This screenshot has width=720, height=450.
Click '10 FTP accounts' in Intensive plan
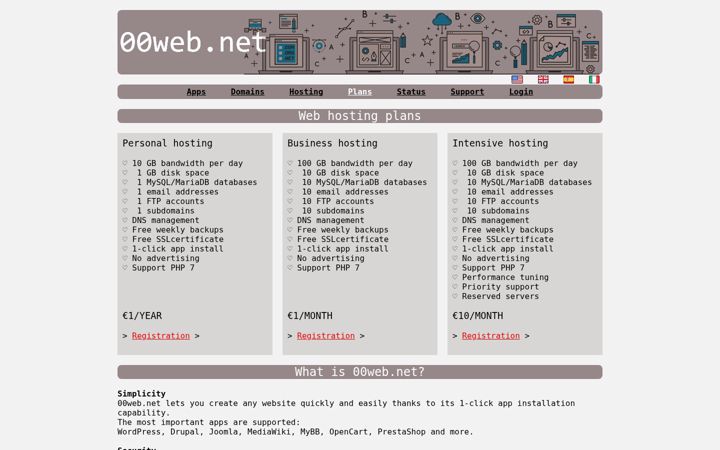point(503,201)
